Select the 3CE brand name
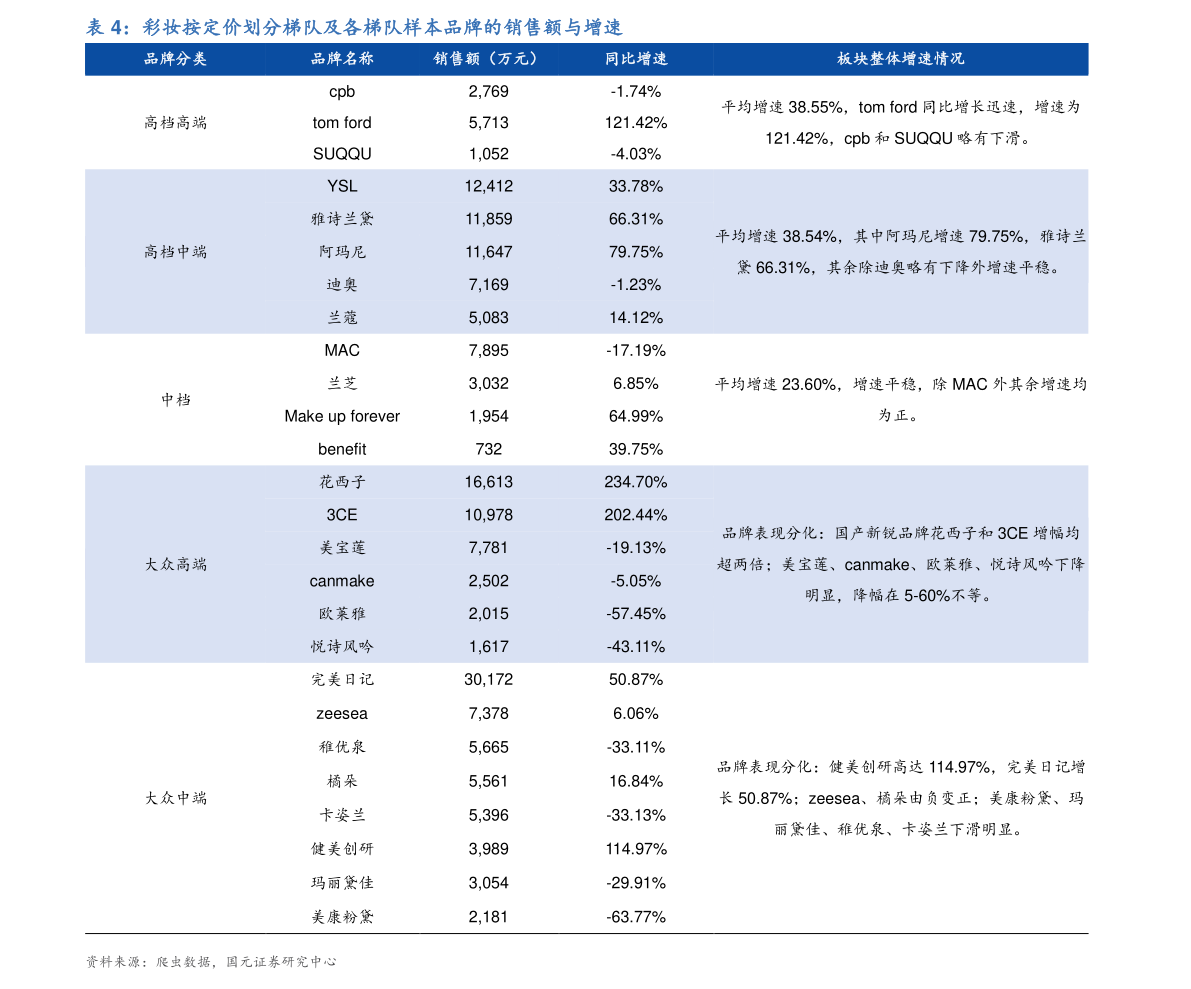Image resolution: width=1191 pixels, height=989 pixels. pyautogui.click(x=342, y=515)
